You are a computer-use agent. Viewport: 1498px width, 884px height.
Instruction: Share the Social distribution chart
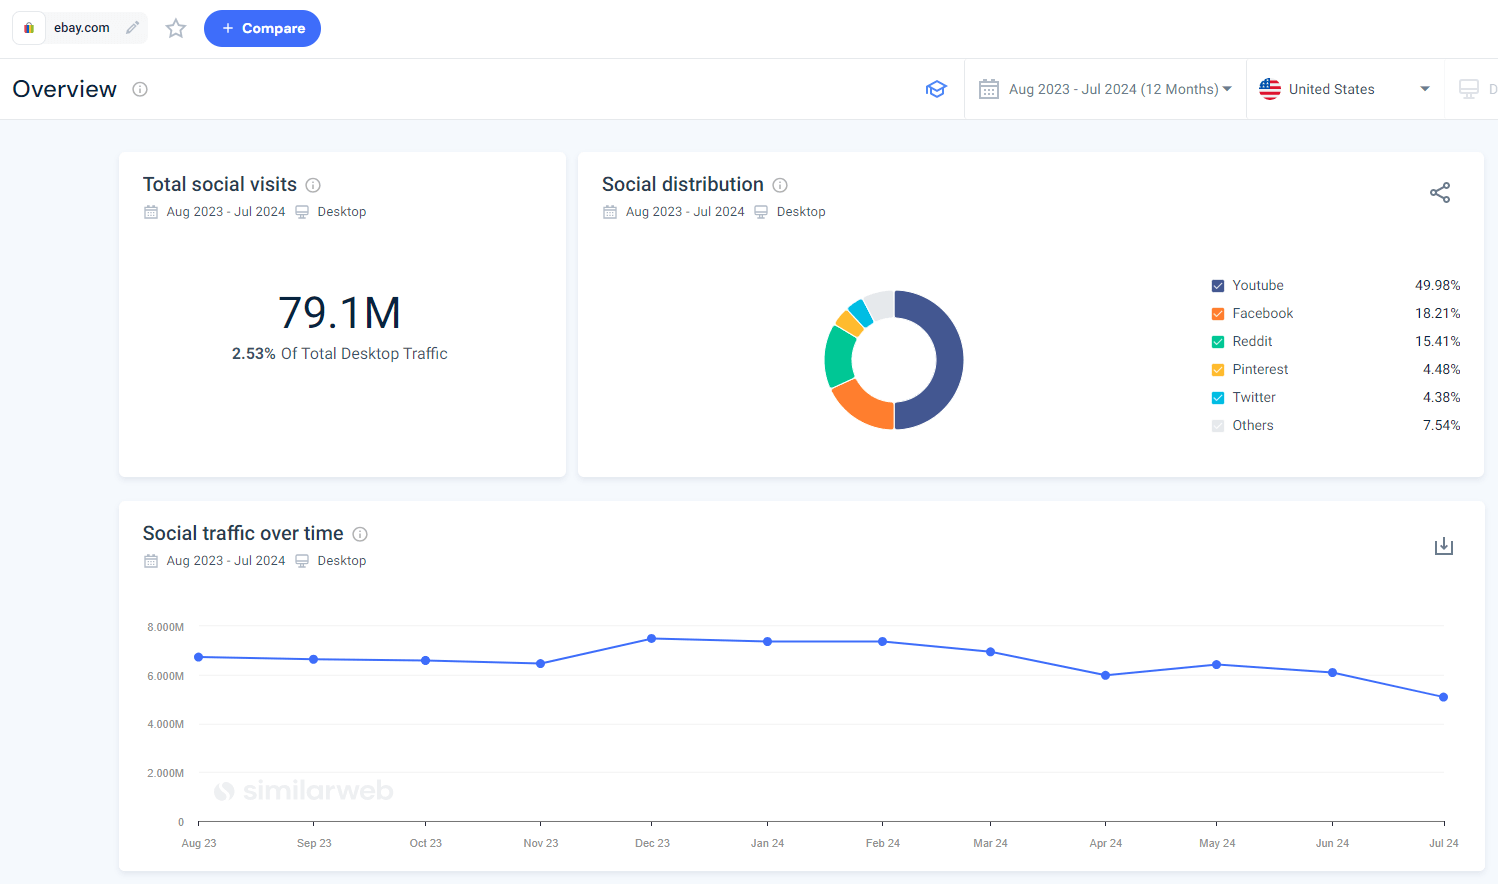[1440, 192]
